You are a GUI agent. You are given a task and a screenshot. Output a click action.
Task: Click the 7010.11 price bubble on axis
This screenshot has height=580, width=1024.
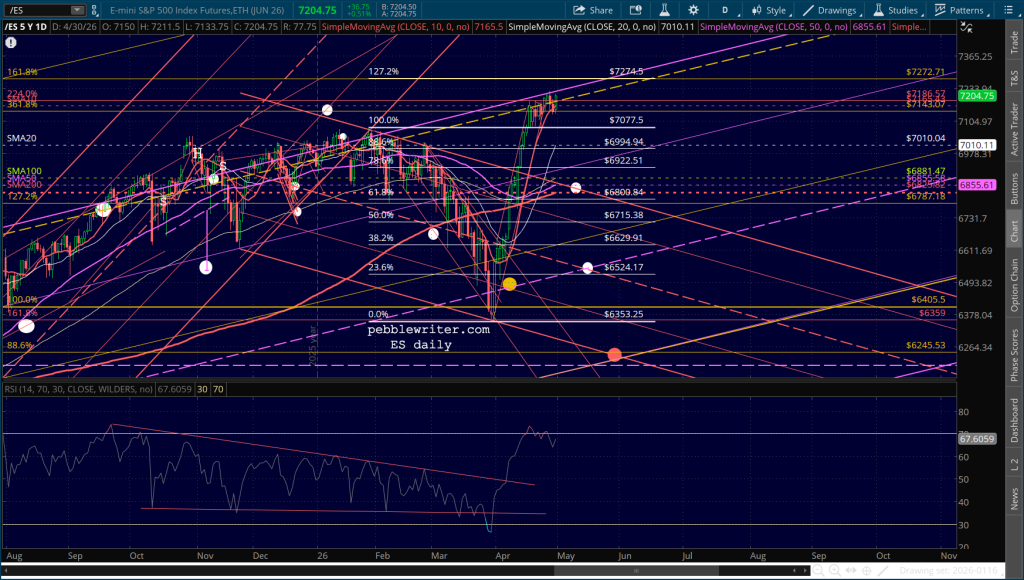coord(977,145)
